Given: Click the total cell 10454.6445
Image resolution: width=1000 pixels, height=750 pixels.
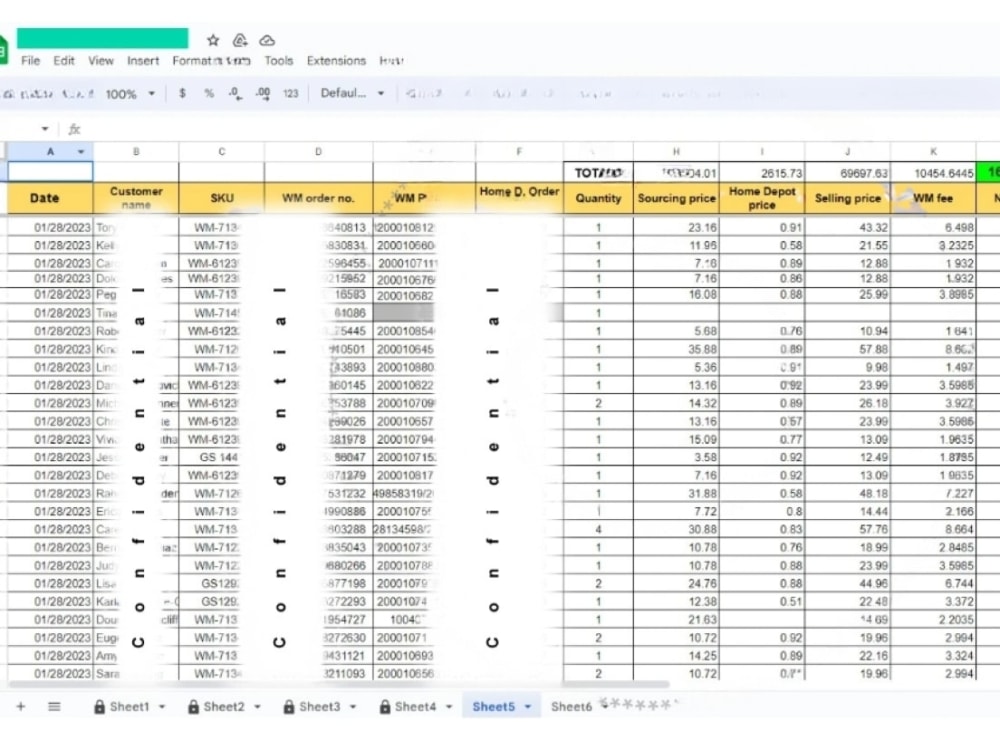Looking at the screenshot, I should click(933, 173).
